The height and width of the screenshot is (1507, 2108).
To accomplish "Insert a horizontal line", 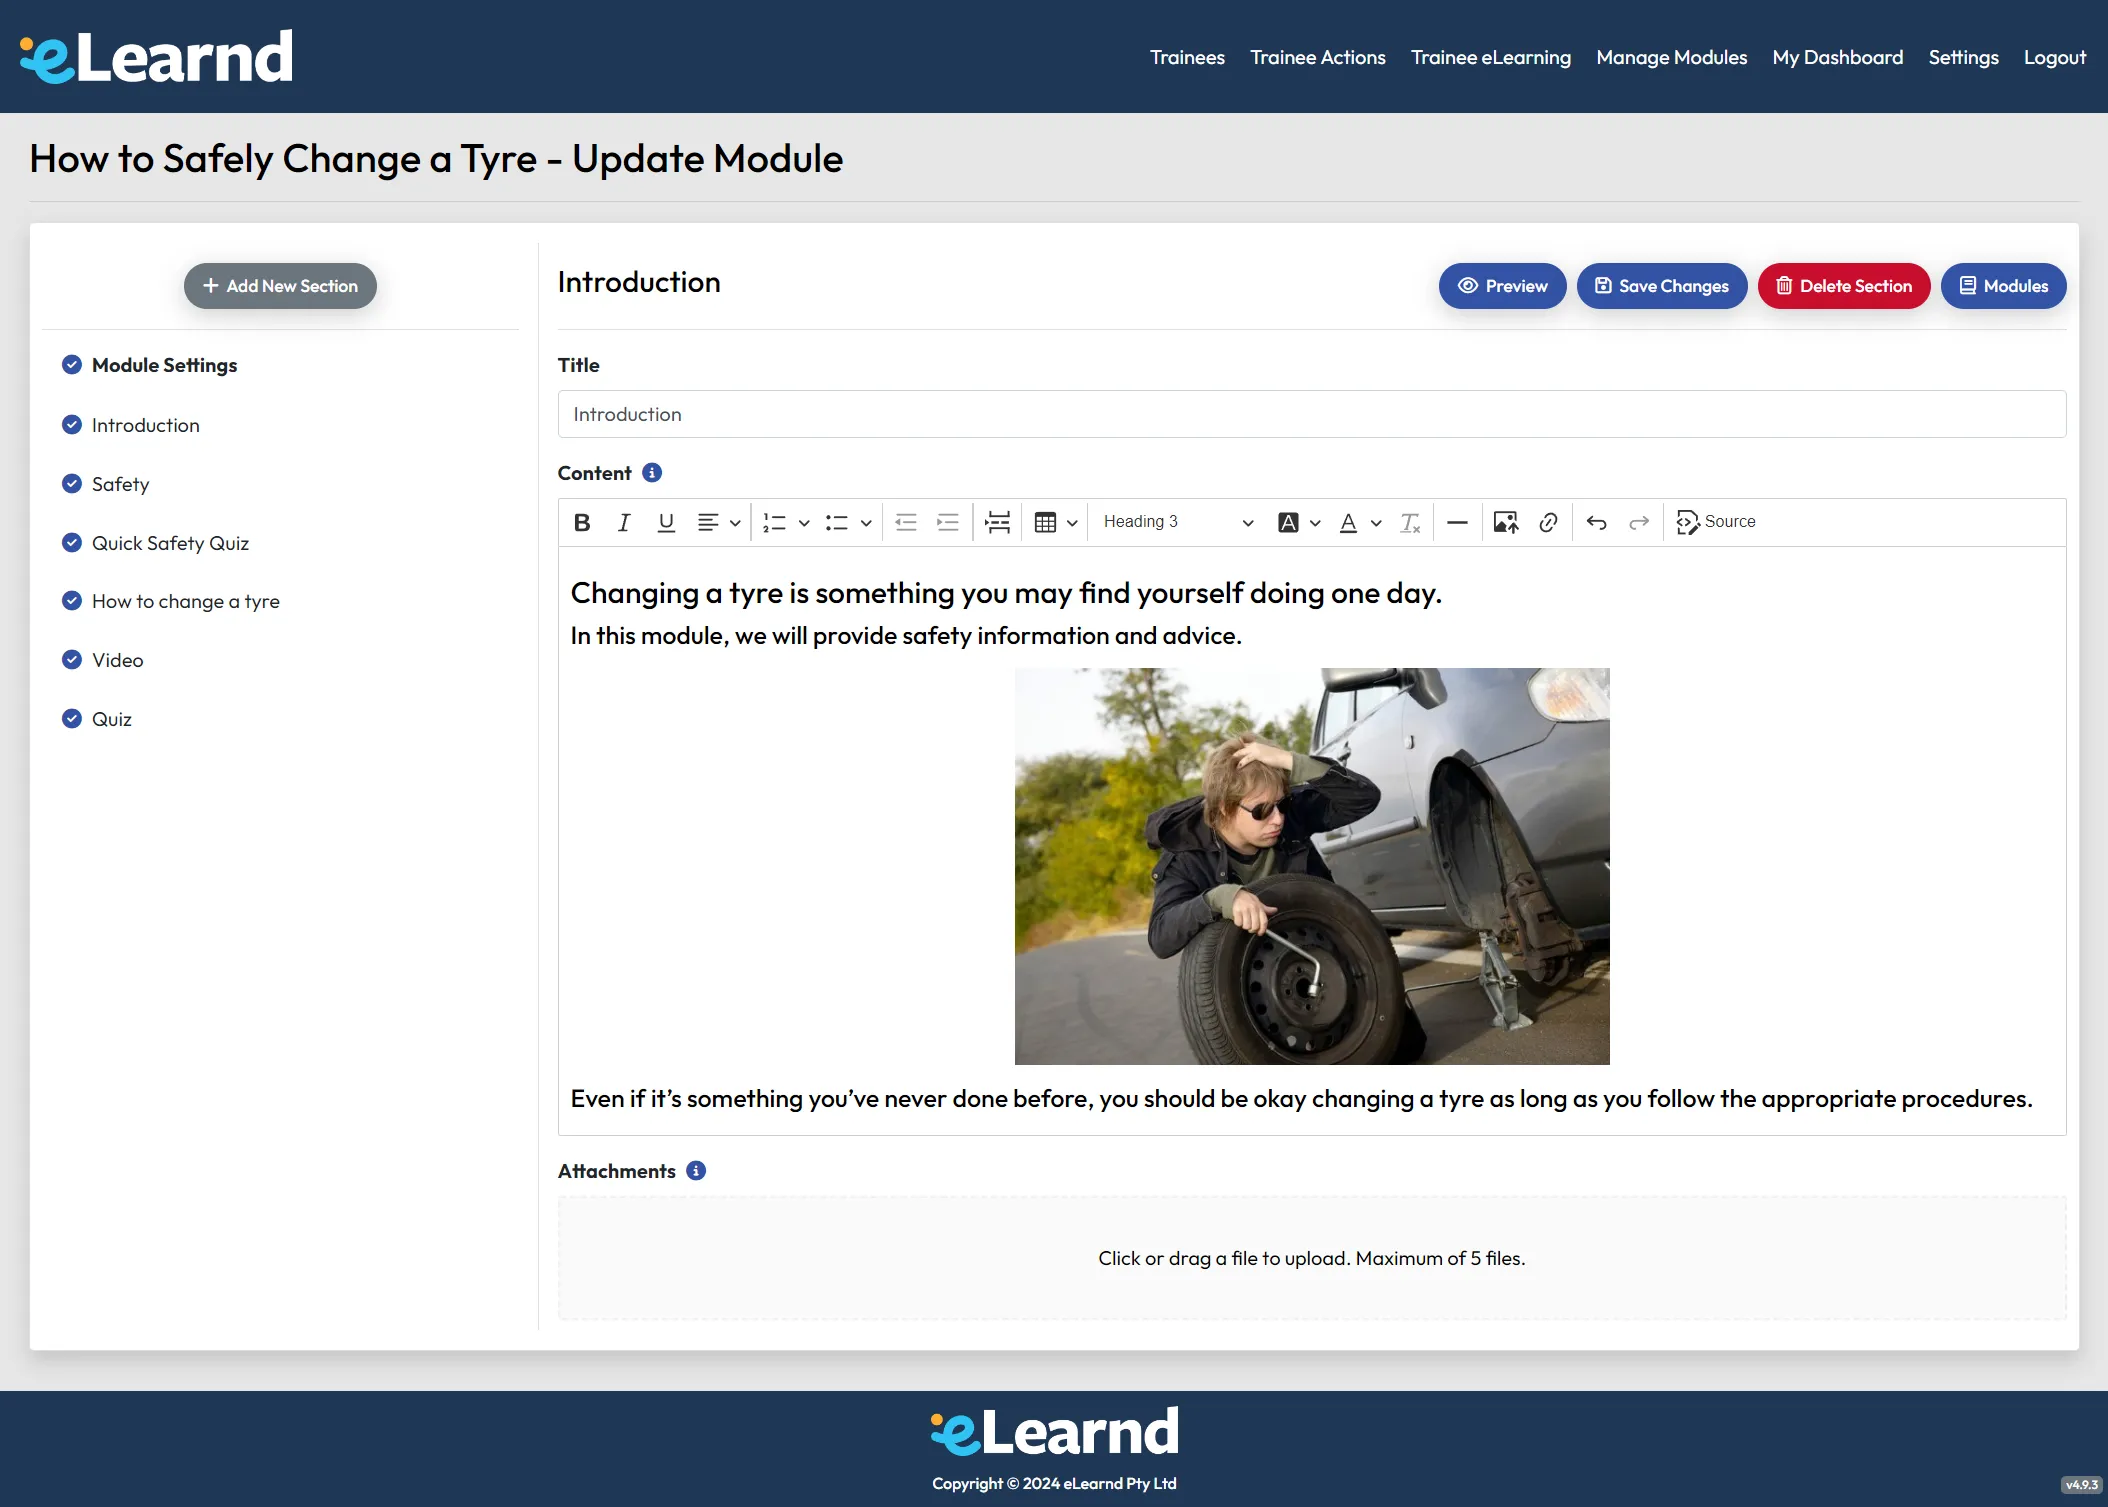I will click(x=1457, y=522).
